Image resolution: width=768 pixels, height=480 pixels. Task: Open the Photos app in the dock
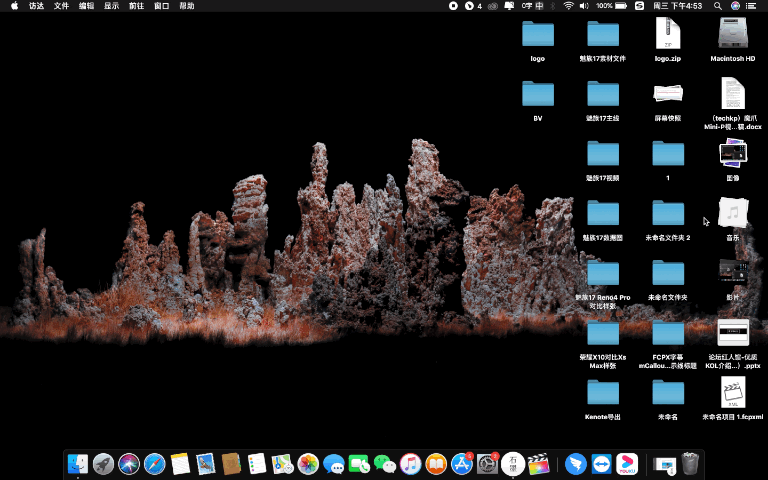308,464
